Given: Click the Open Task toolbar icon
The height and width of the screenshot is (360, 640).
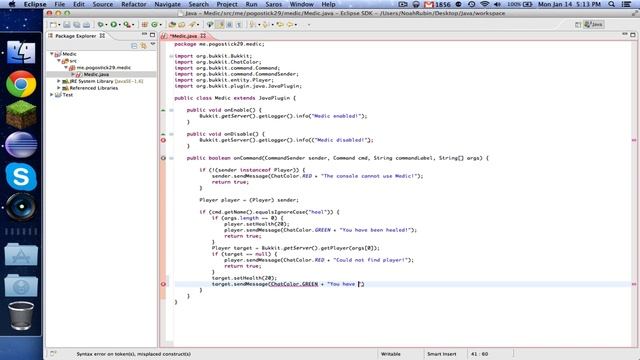Looking at the screenshot, I should 182,25.
